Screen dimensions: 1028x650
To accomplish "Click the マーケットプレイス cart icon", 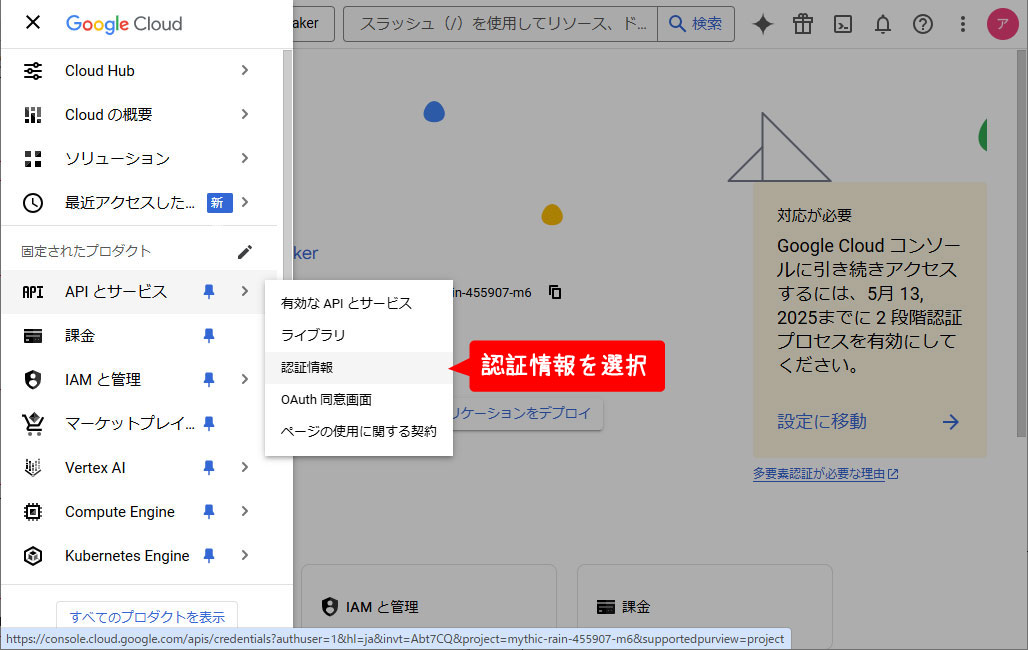I will coord(33,424).
